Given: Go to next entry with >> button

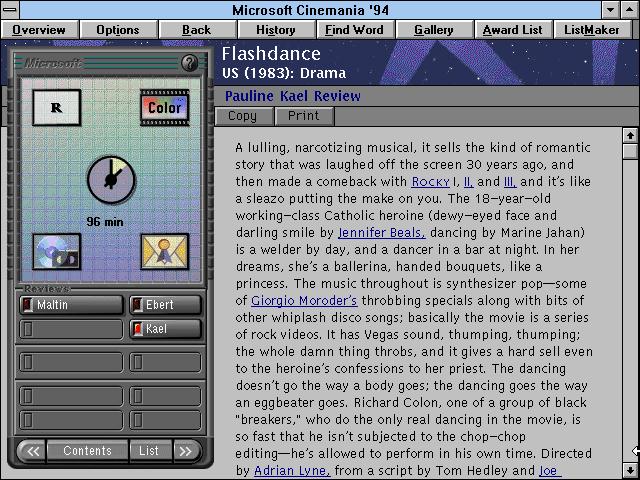Looking at the screenshot, I should [187, 451].
